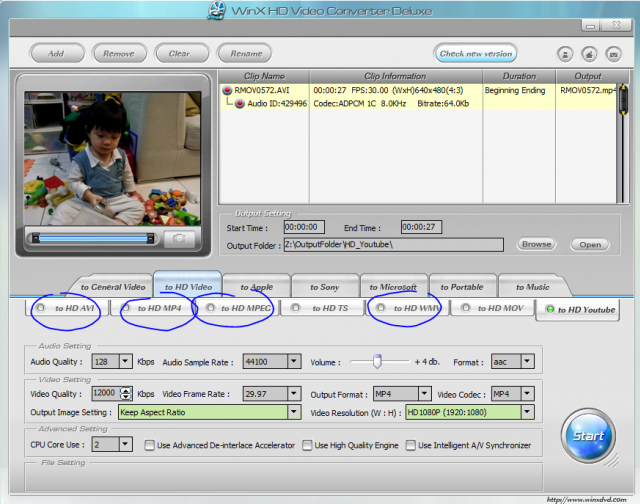Click the Output Folder path field
Viewport: 640px width, 504px height.
[x=393, y=244]
